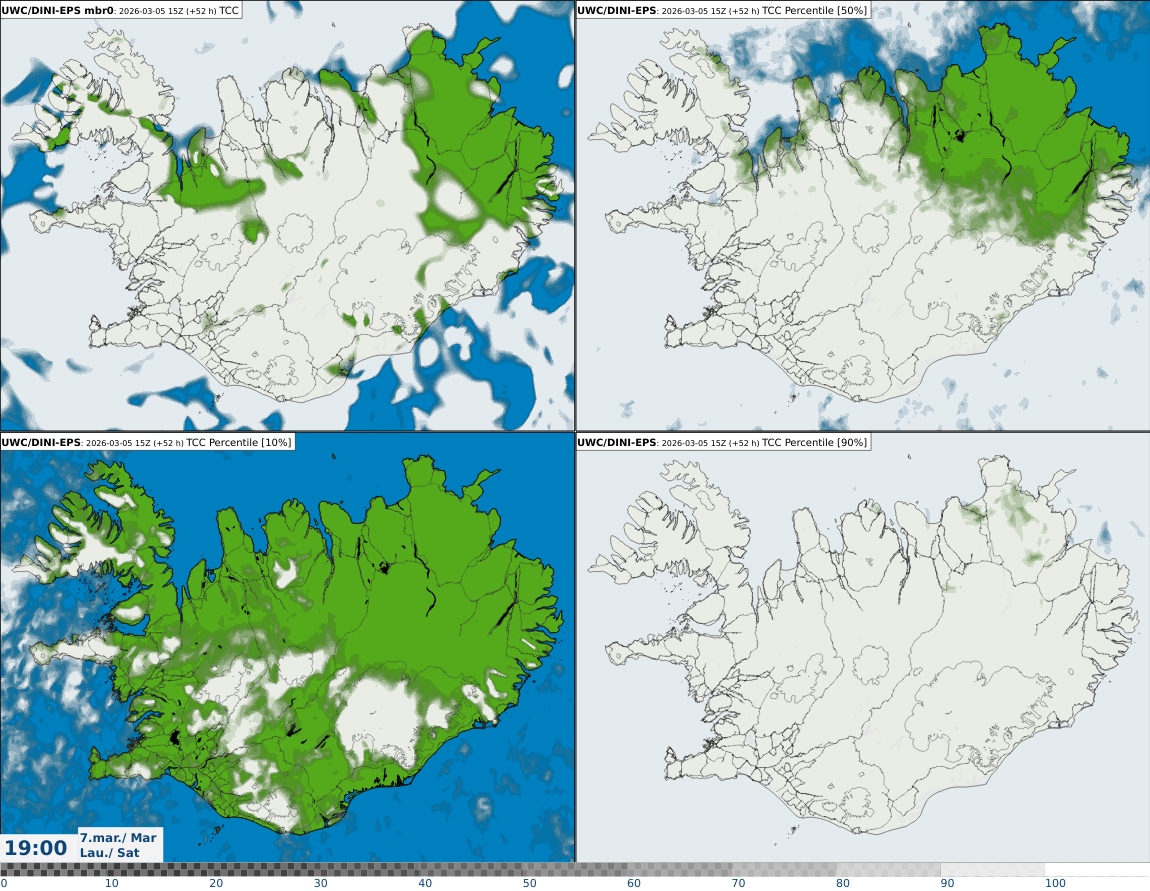1150x891 pixels.
Task: Click the 10 tick label on the scale
Action: 111,883
